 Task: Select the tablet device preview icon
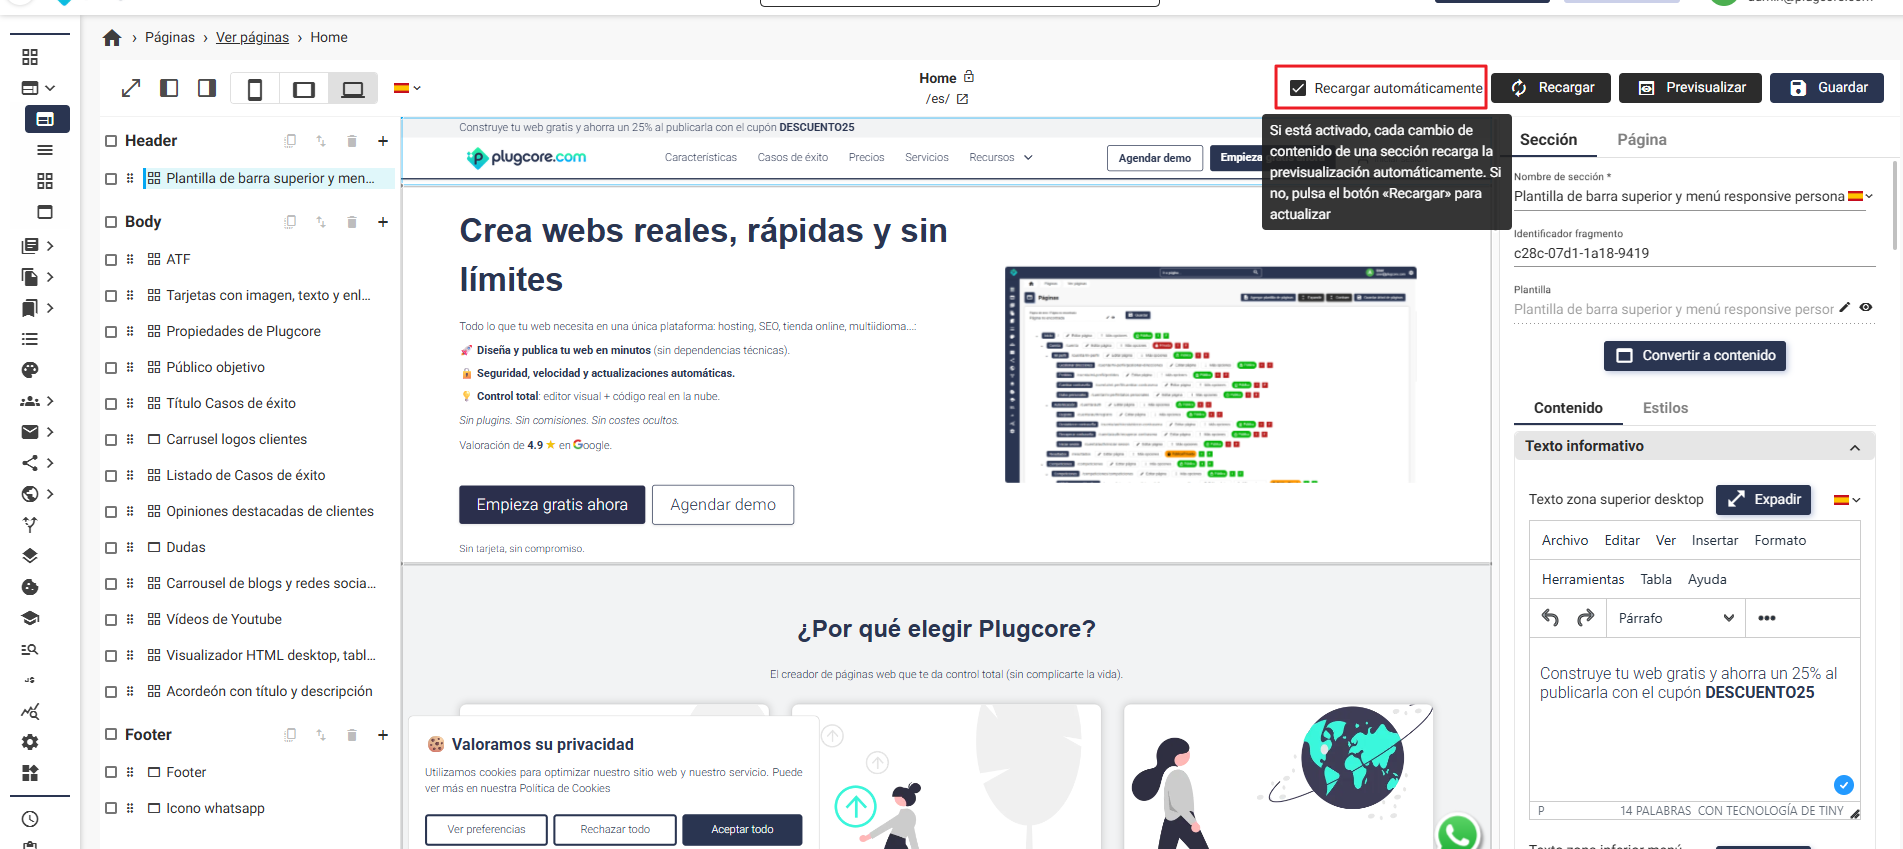(x=304, y=89)
